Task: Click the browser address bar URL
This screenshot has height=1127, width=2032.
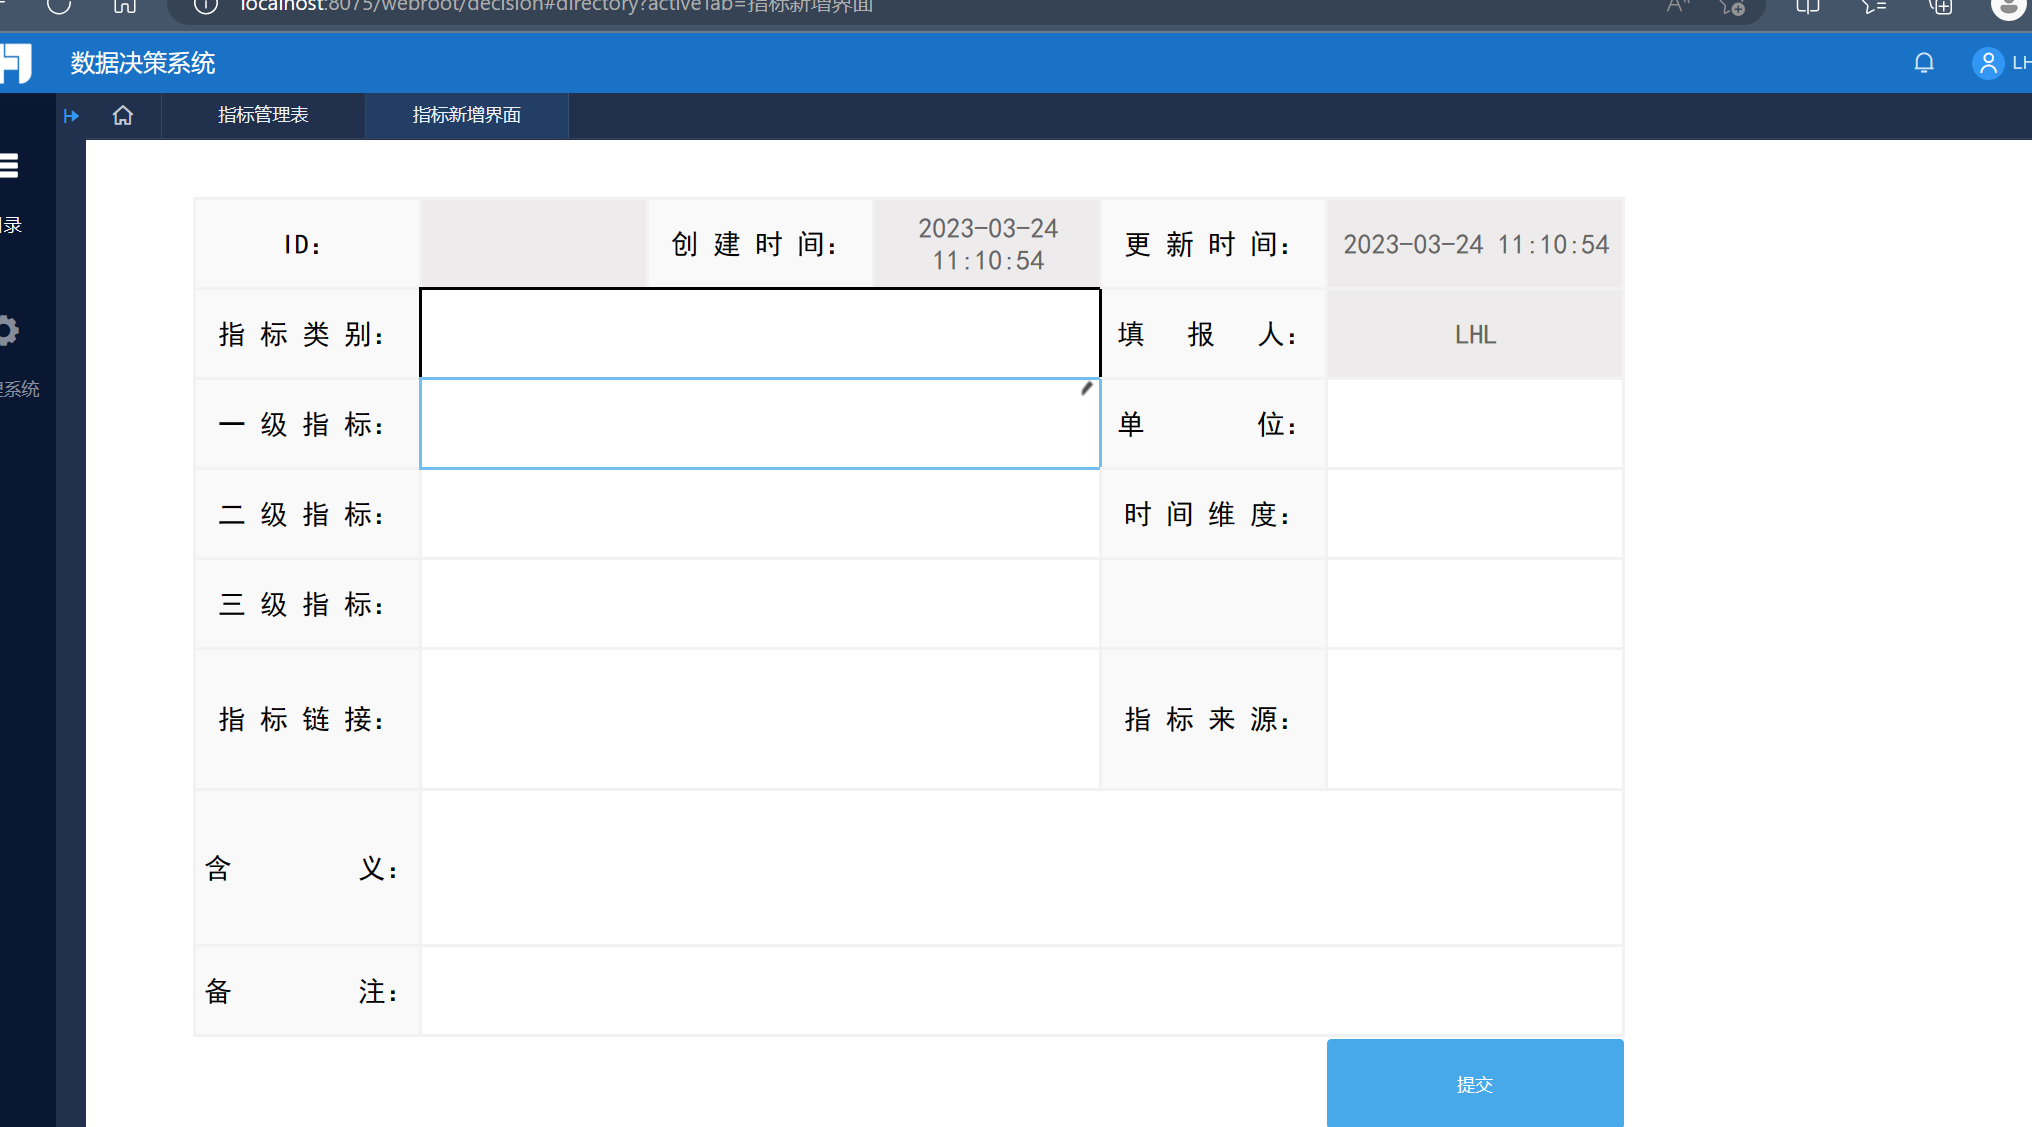Action: (x=556, y=6)
